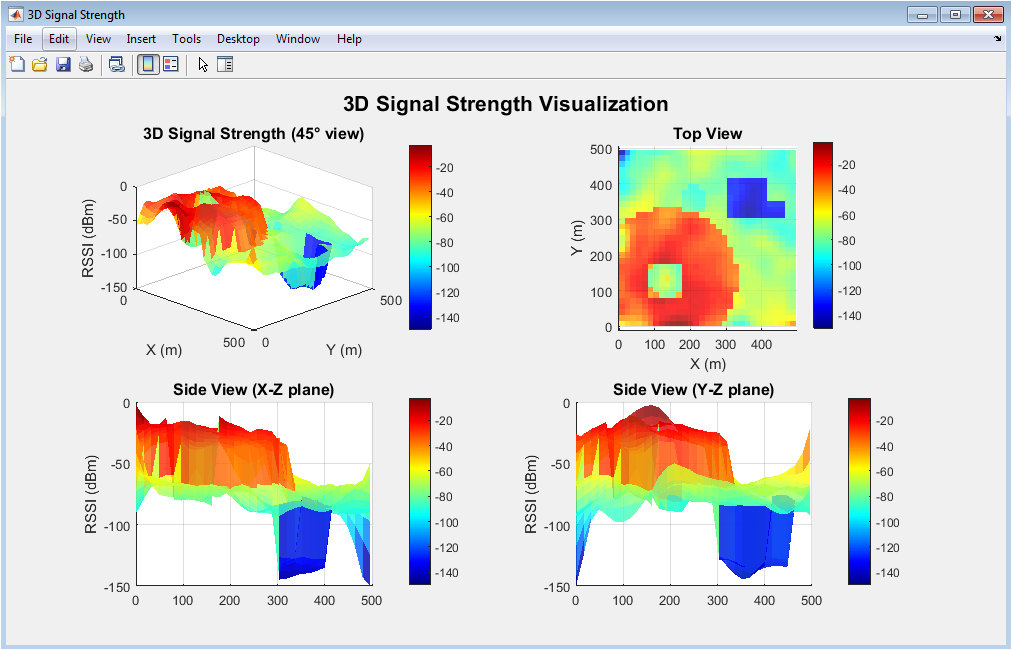Click the colorbar beside the Top View plot
1012x650 pixels.
click(x=823, y=235)
